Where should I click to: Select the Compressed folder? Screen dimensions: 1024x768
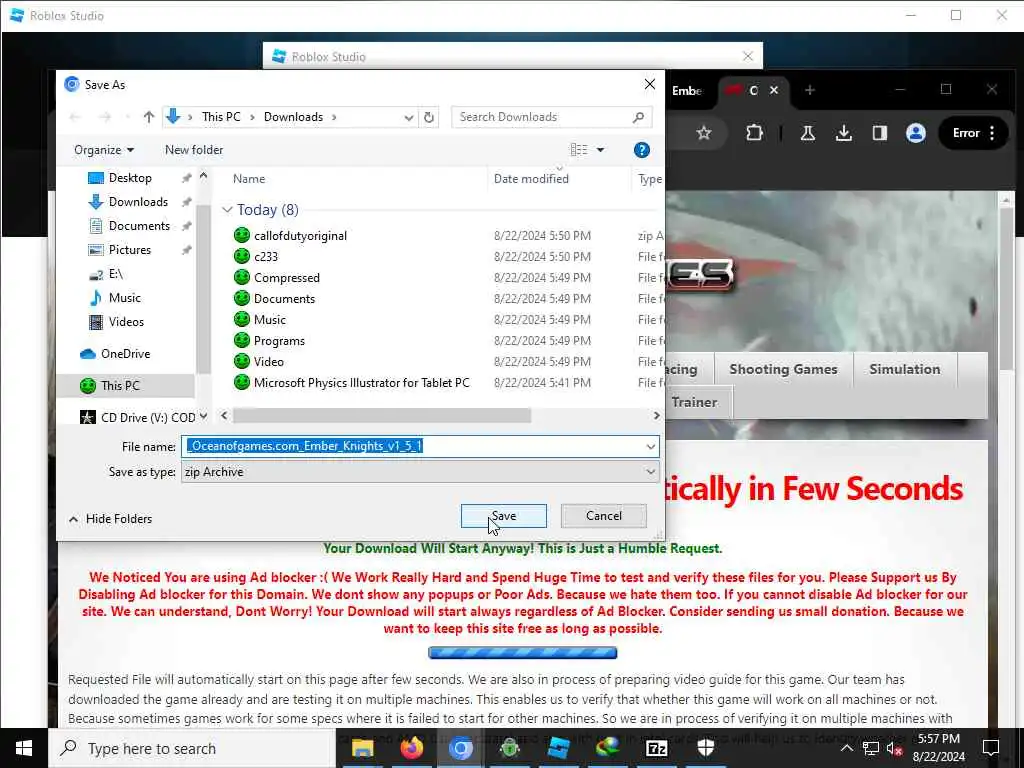pos(287,278)
